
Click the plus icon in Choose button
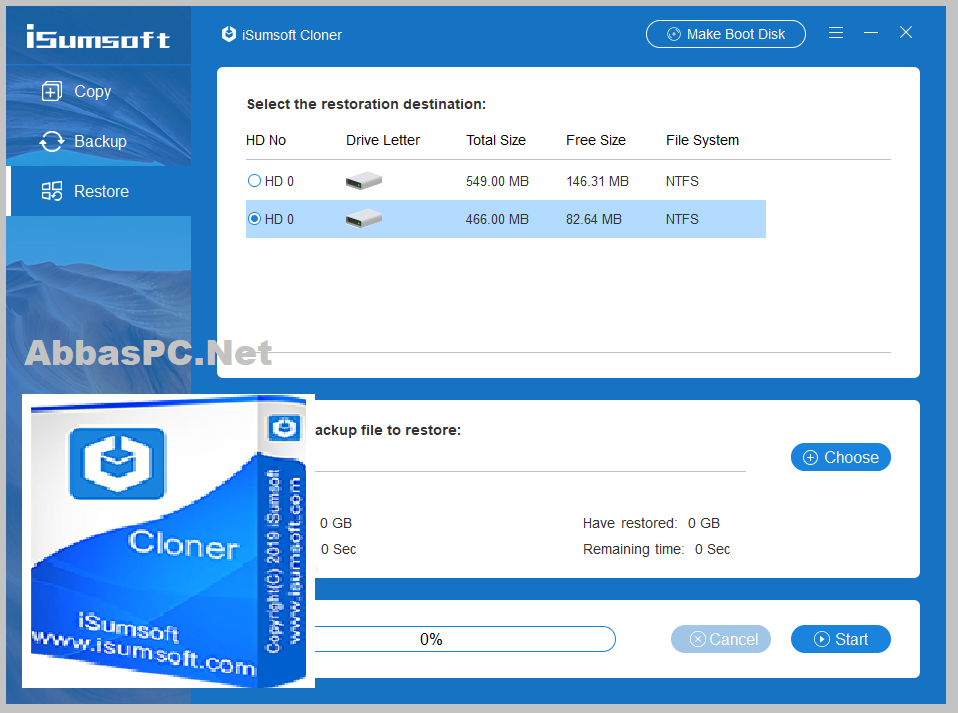pyautogui.click(x=810, y=458)
